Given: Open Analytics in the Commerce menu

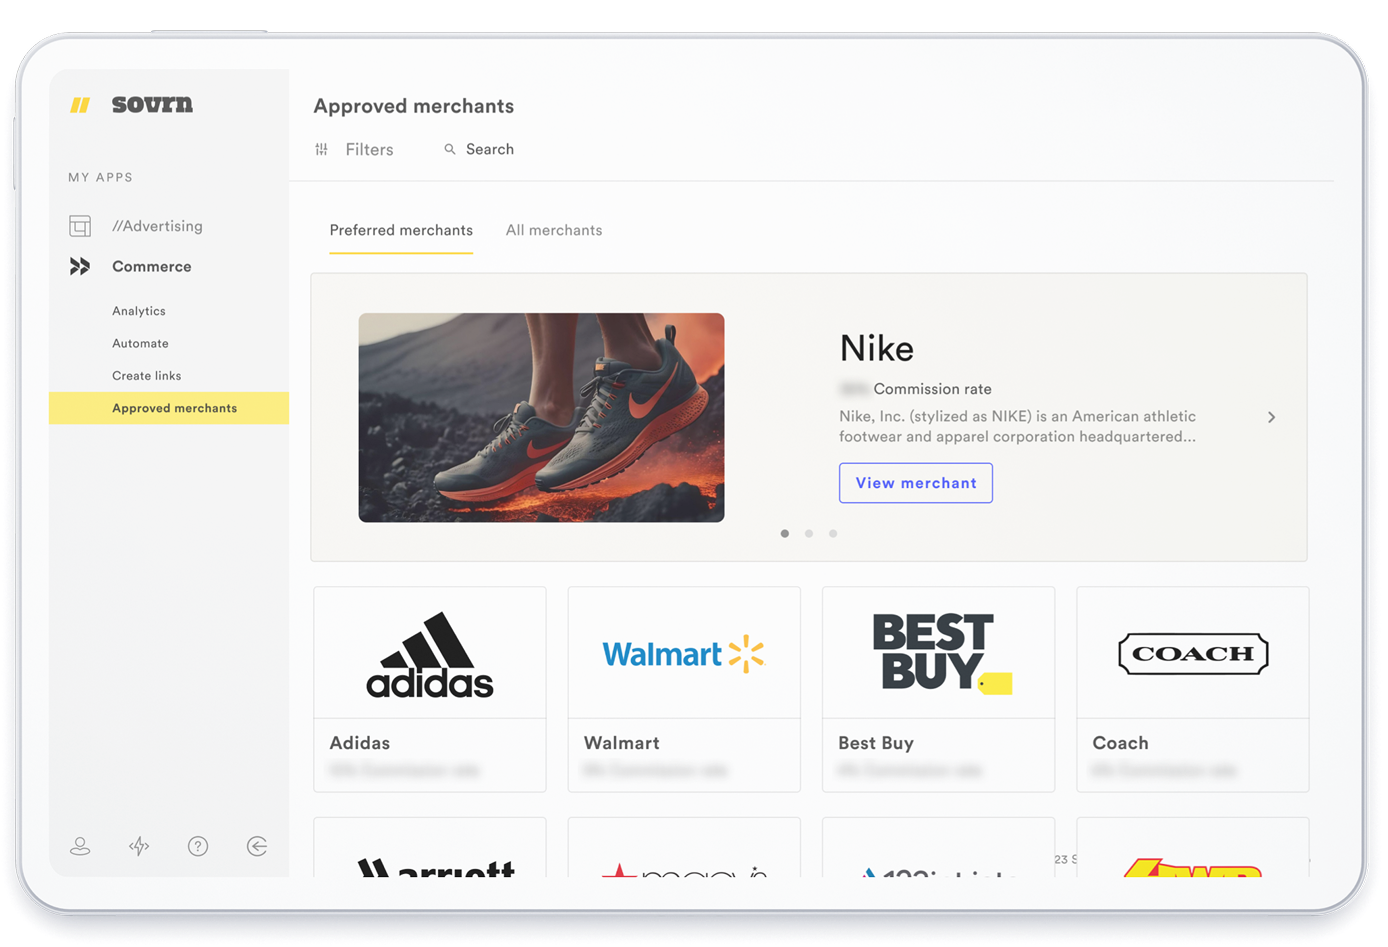Looking at the screenshot, I should point(139,311).
